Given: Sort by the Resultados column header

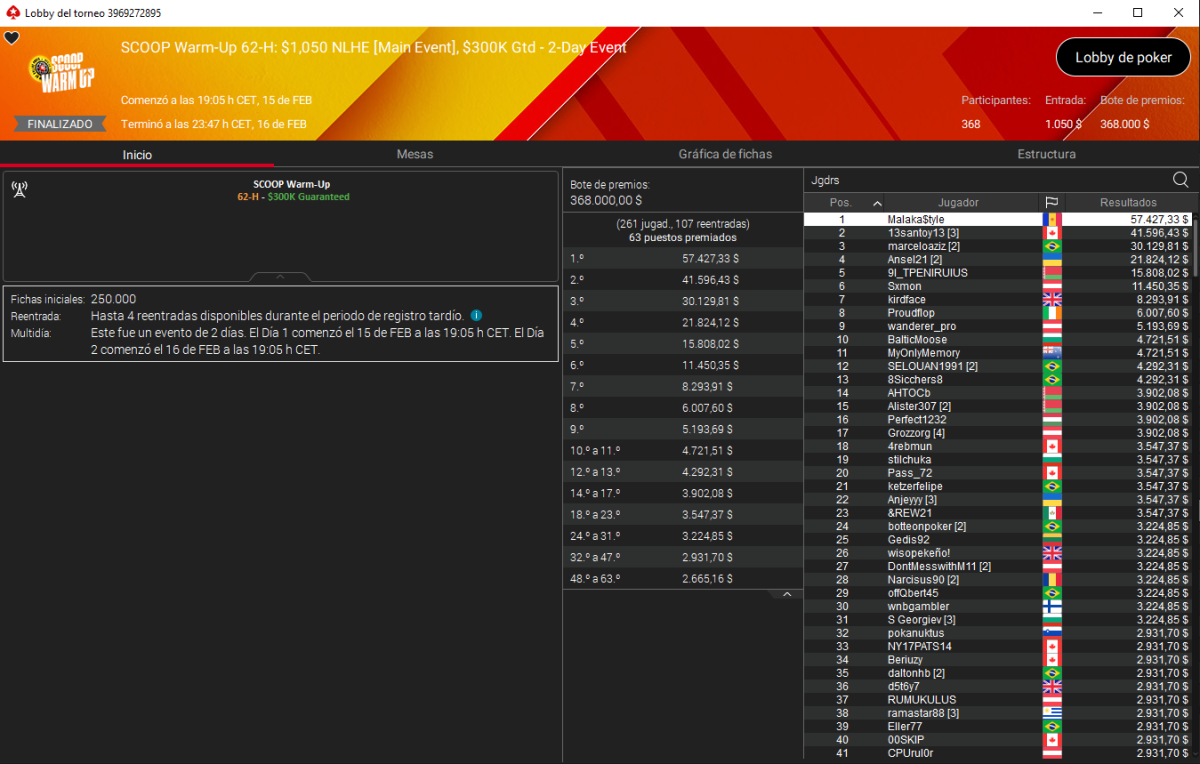Looking at the screenshot, I should (1127, 202).
